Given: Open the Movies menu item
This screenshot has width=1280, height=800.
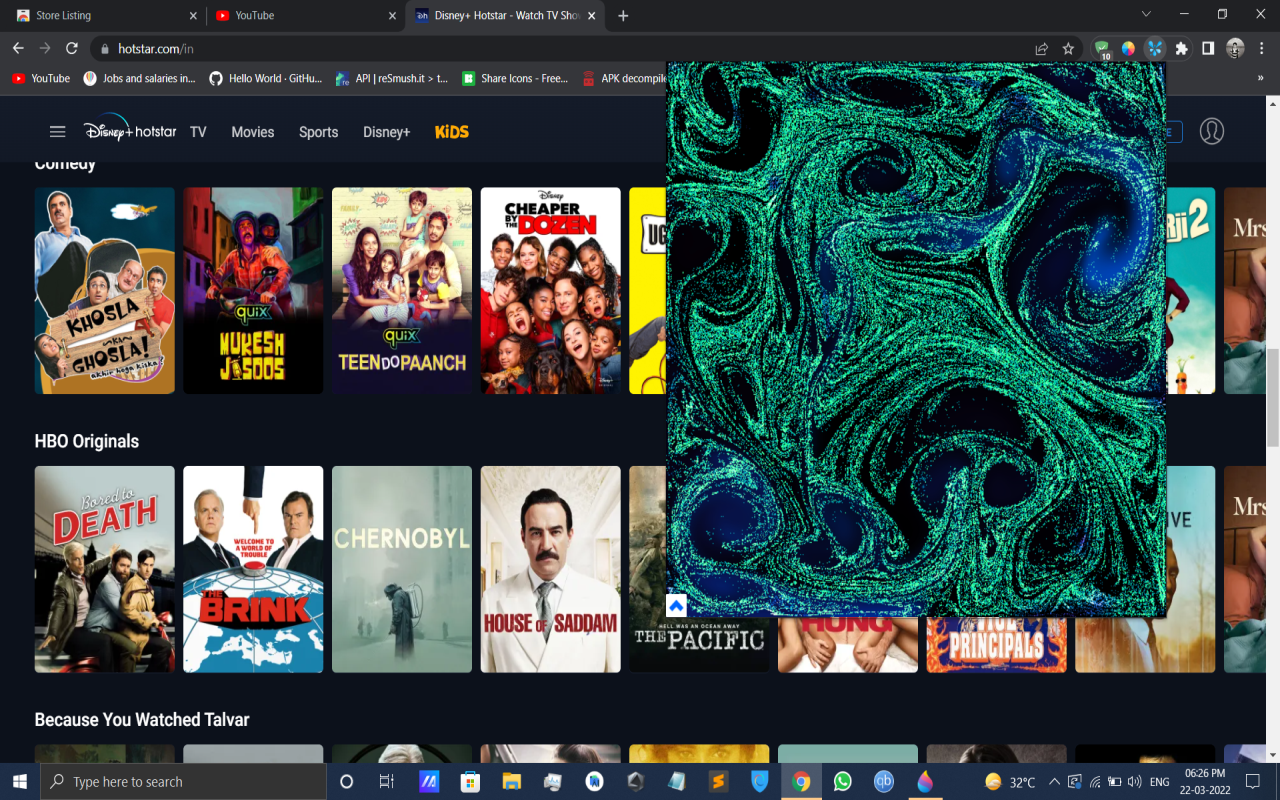Looking at the screenshot, I should 252,132.
